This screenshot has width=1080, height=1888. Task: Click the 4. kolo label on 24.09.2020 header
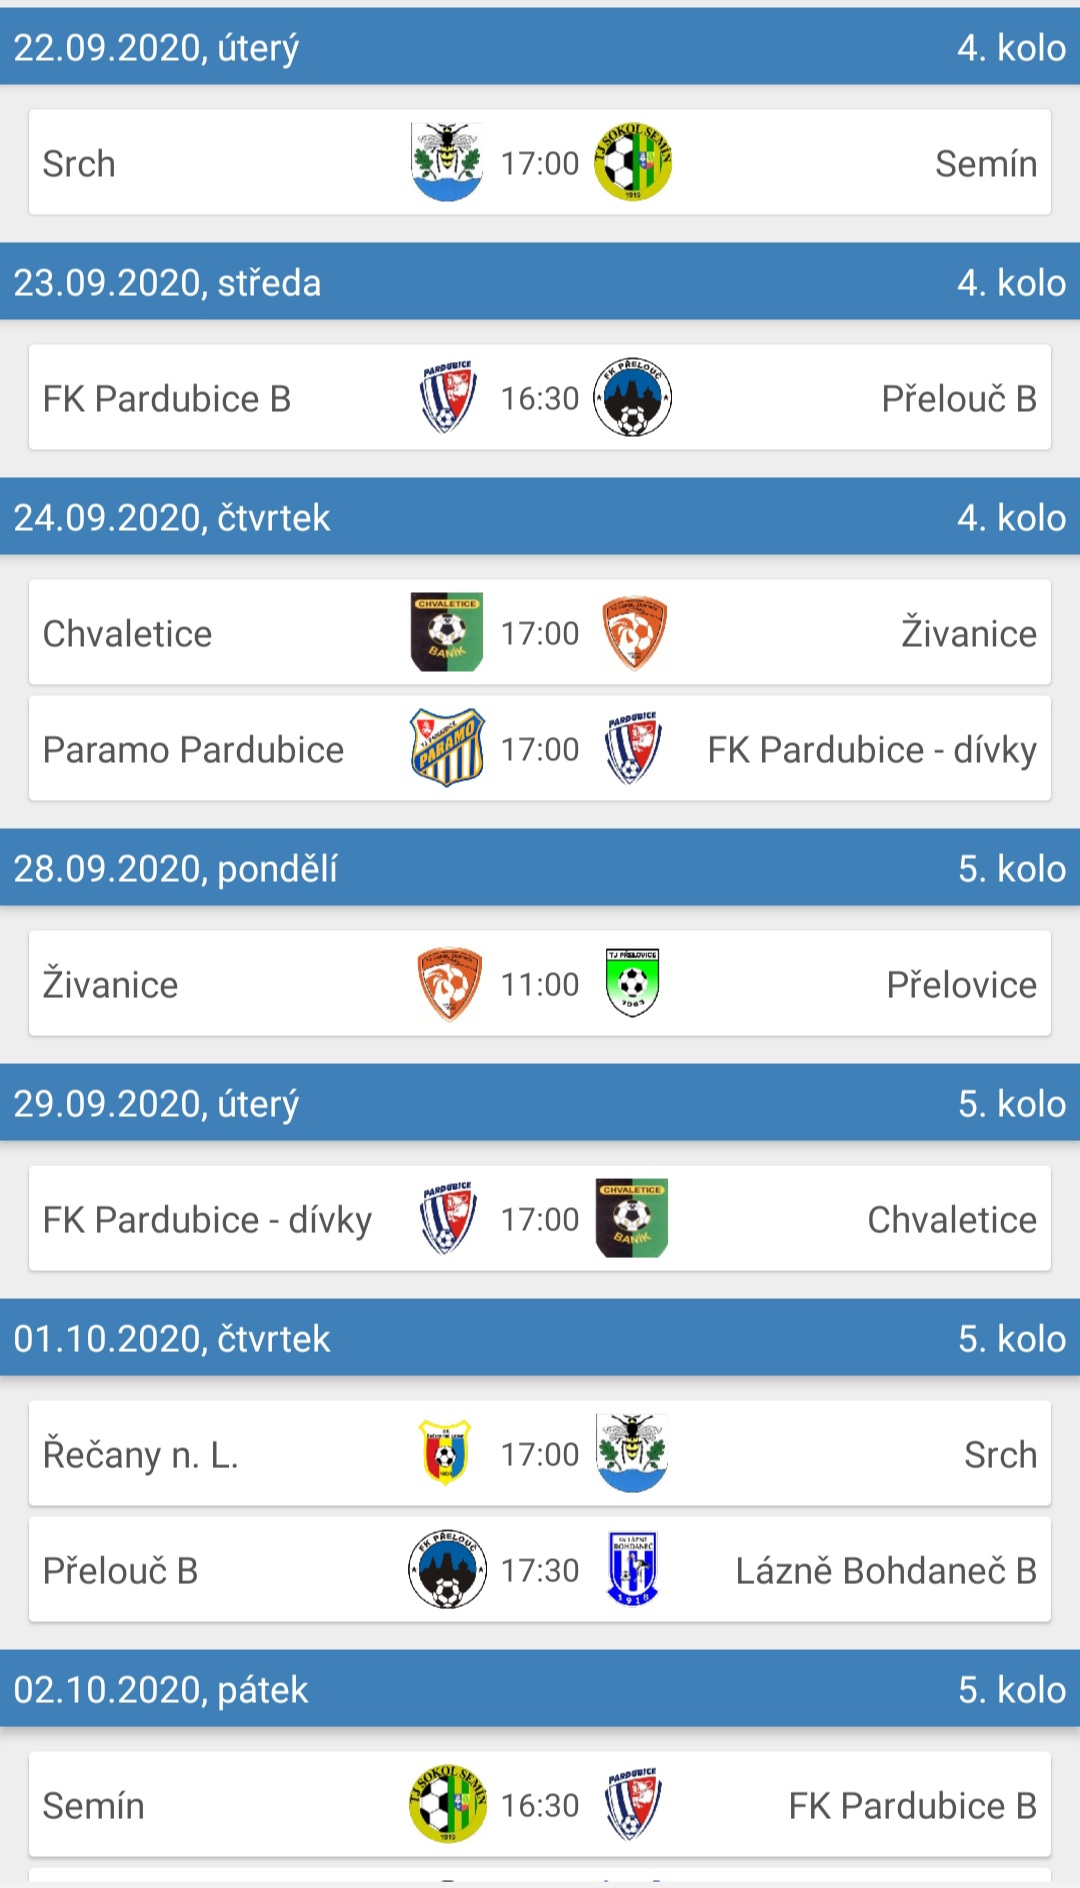1012,518
